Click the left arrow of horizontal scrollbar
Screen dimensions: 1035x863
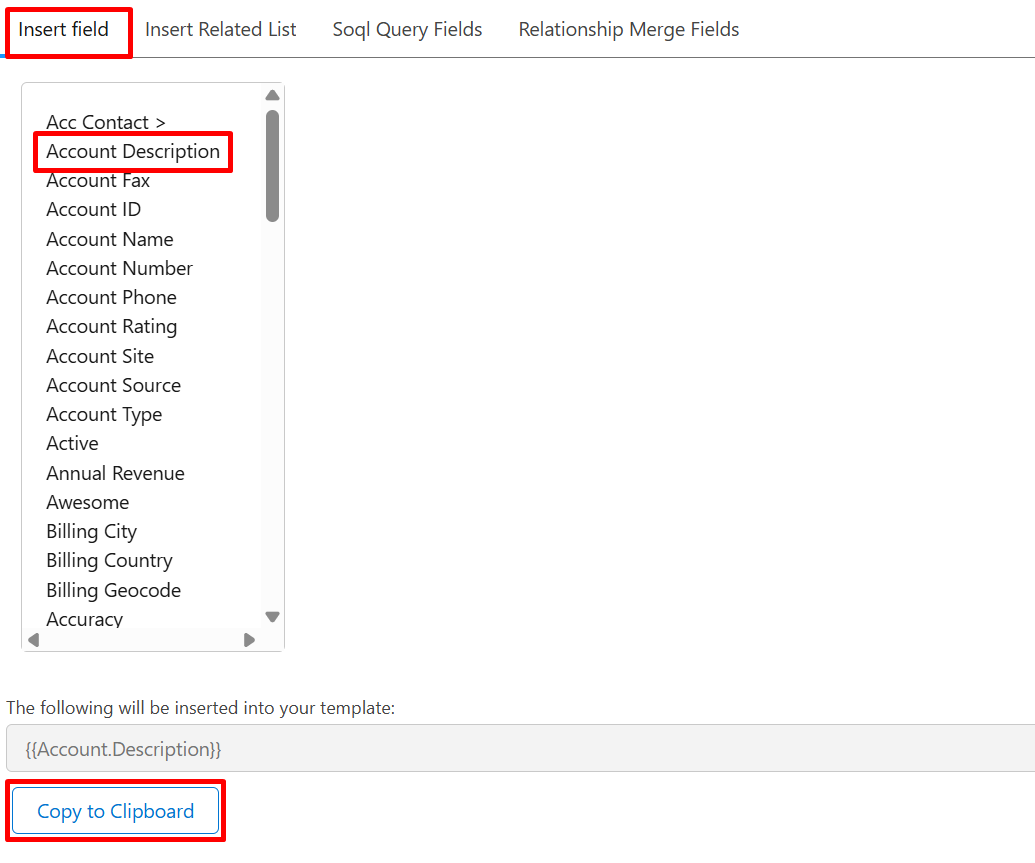tap(33, 640)
